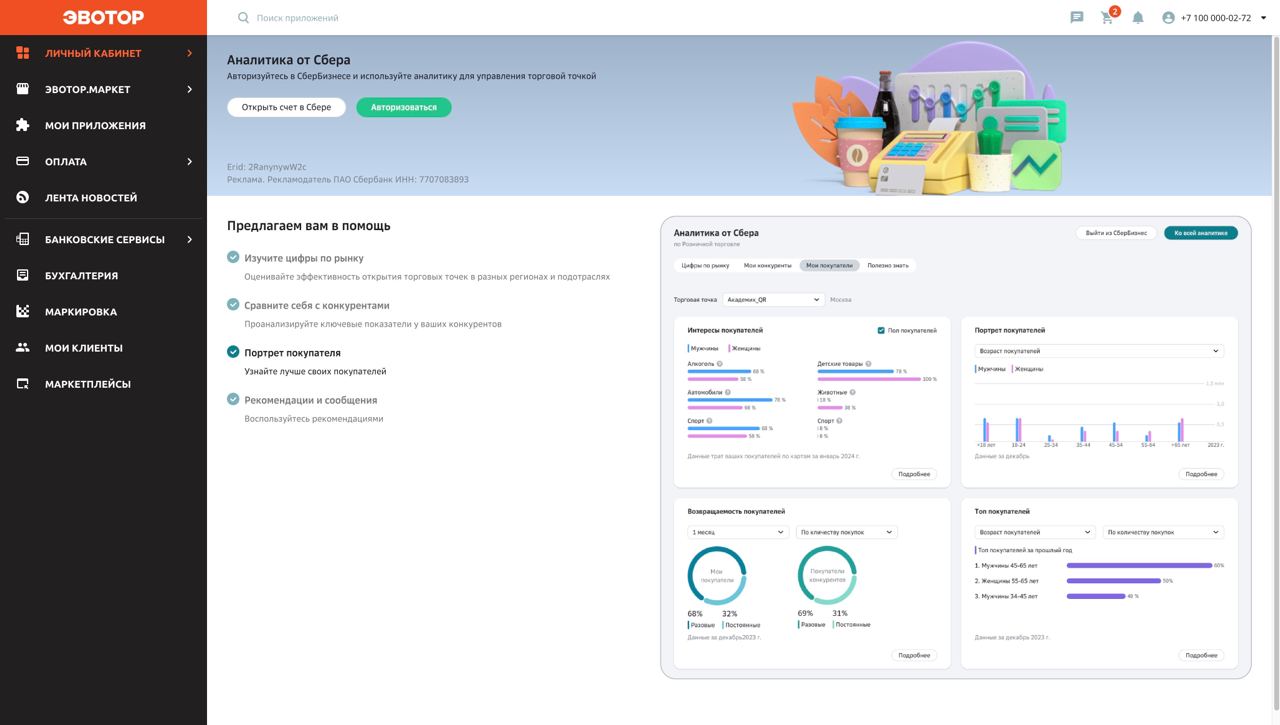Click the Лента новостей sidebar icon
The height and width of the screenshot is (725, 1280).
(x=23, y=197)
